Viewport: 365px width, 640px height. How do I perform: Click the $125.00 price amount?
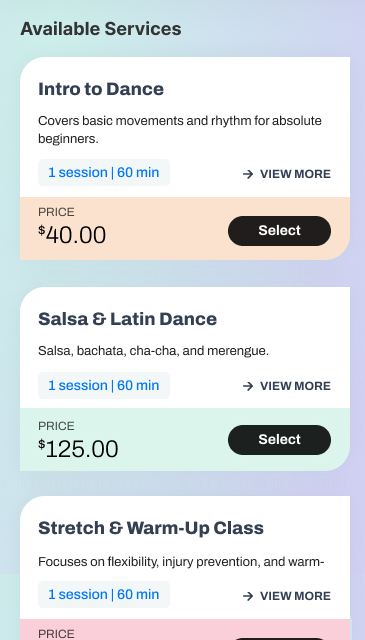(78, 449)
